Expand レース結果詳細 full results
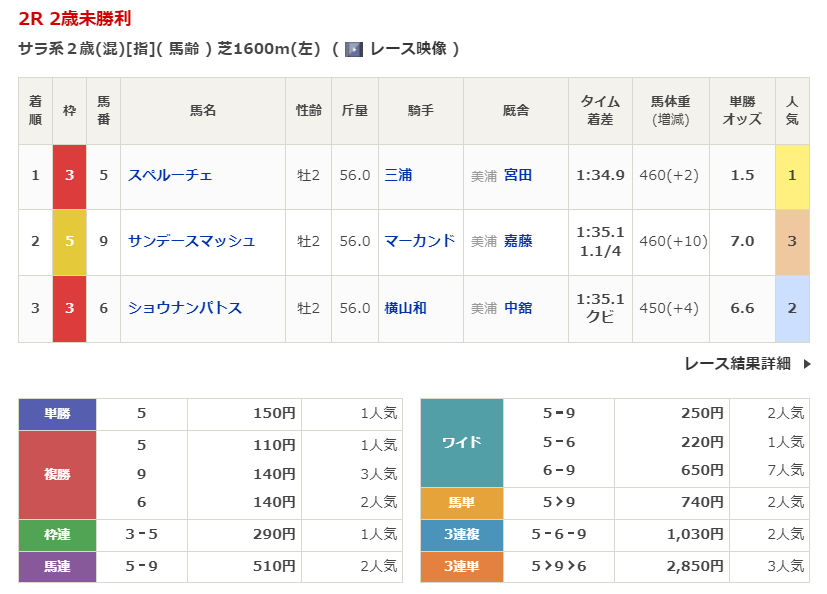827x594 pixels. (x=738, y=364)
